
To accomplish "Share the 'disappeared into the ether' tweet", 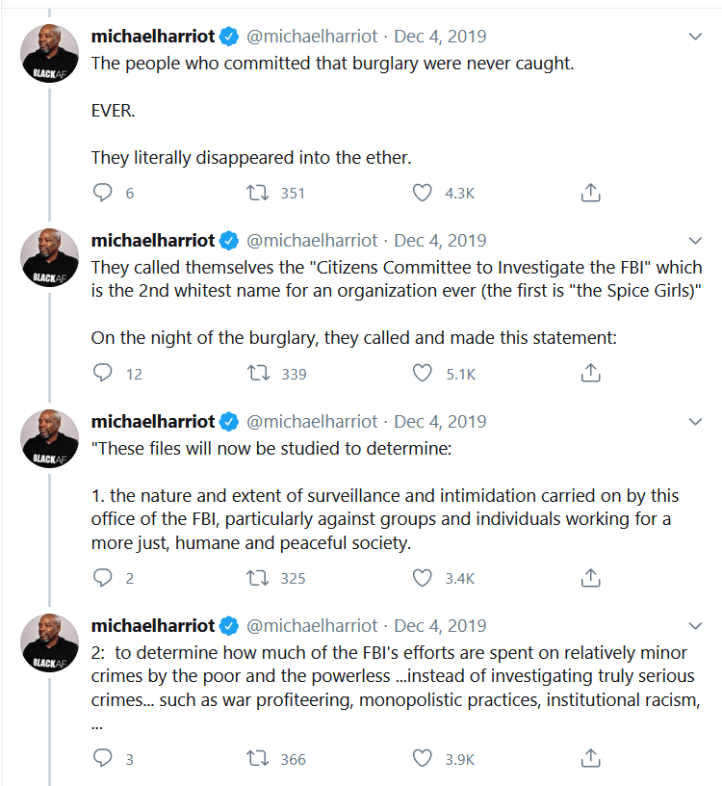I will click(x=590, y=193).
